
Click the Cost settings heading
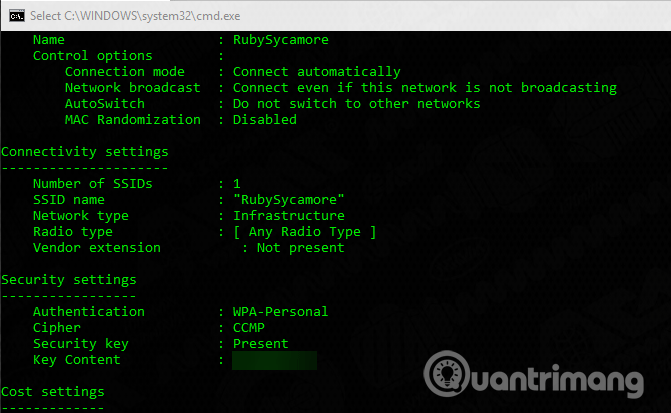pos(52,392)
